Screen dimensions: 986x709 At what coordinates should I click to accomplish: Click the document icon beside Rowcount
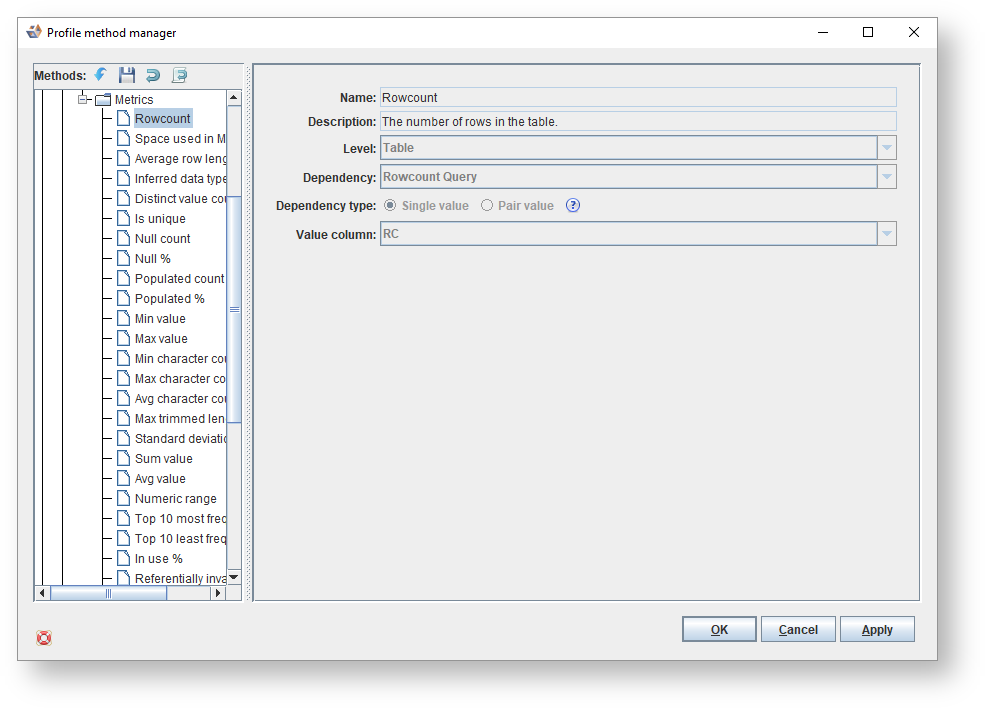tap(123, 118)
